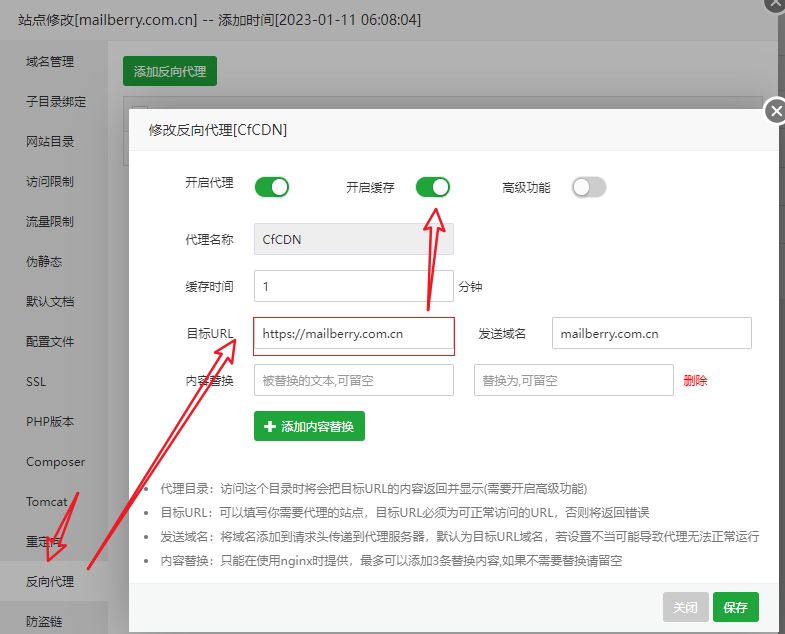Click the 添加反向代理 button
Viewport: 785px width, 634px height.
(x=170, y=71)
